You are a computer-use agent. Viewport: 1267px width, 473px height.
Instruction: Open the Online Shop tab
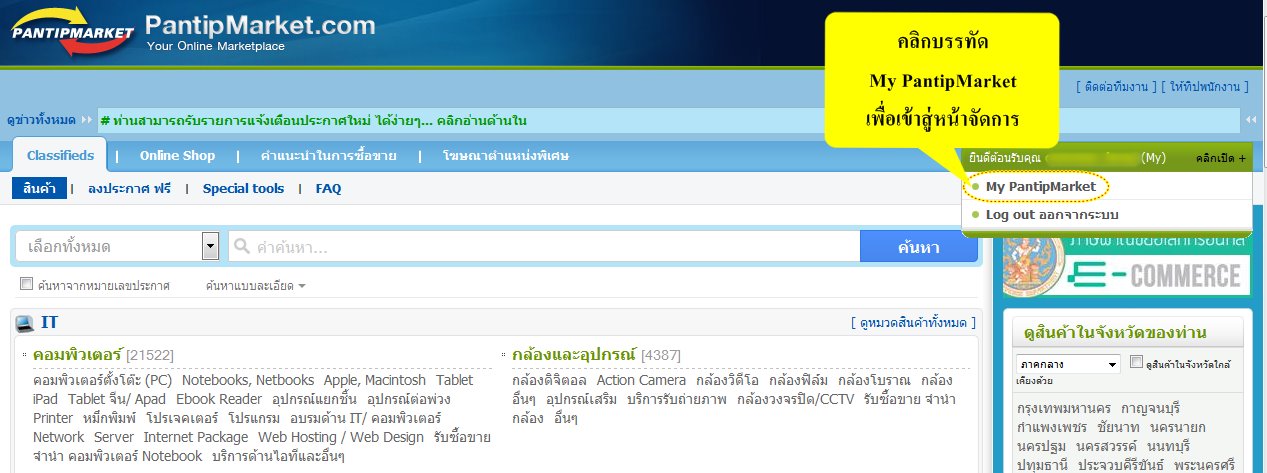click(177, 156)
